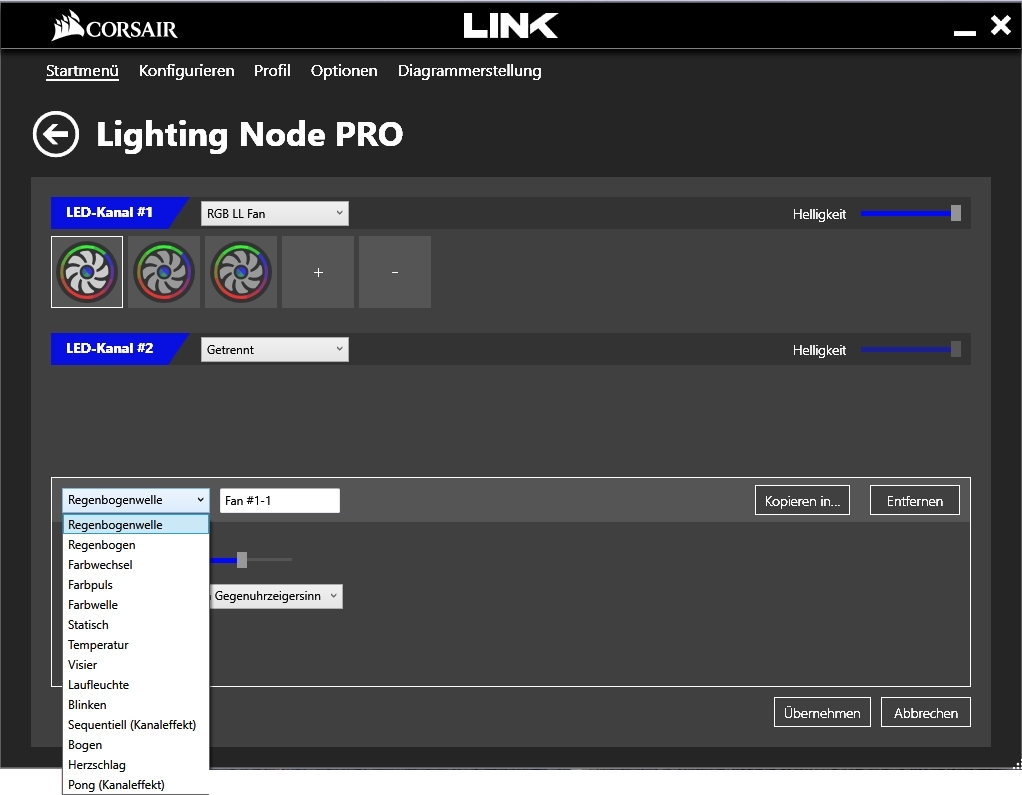Click the Kopieren in... button
The height and width of the screenshot is (795, 1022).
801,501
